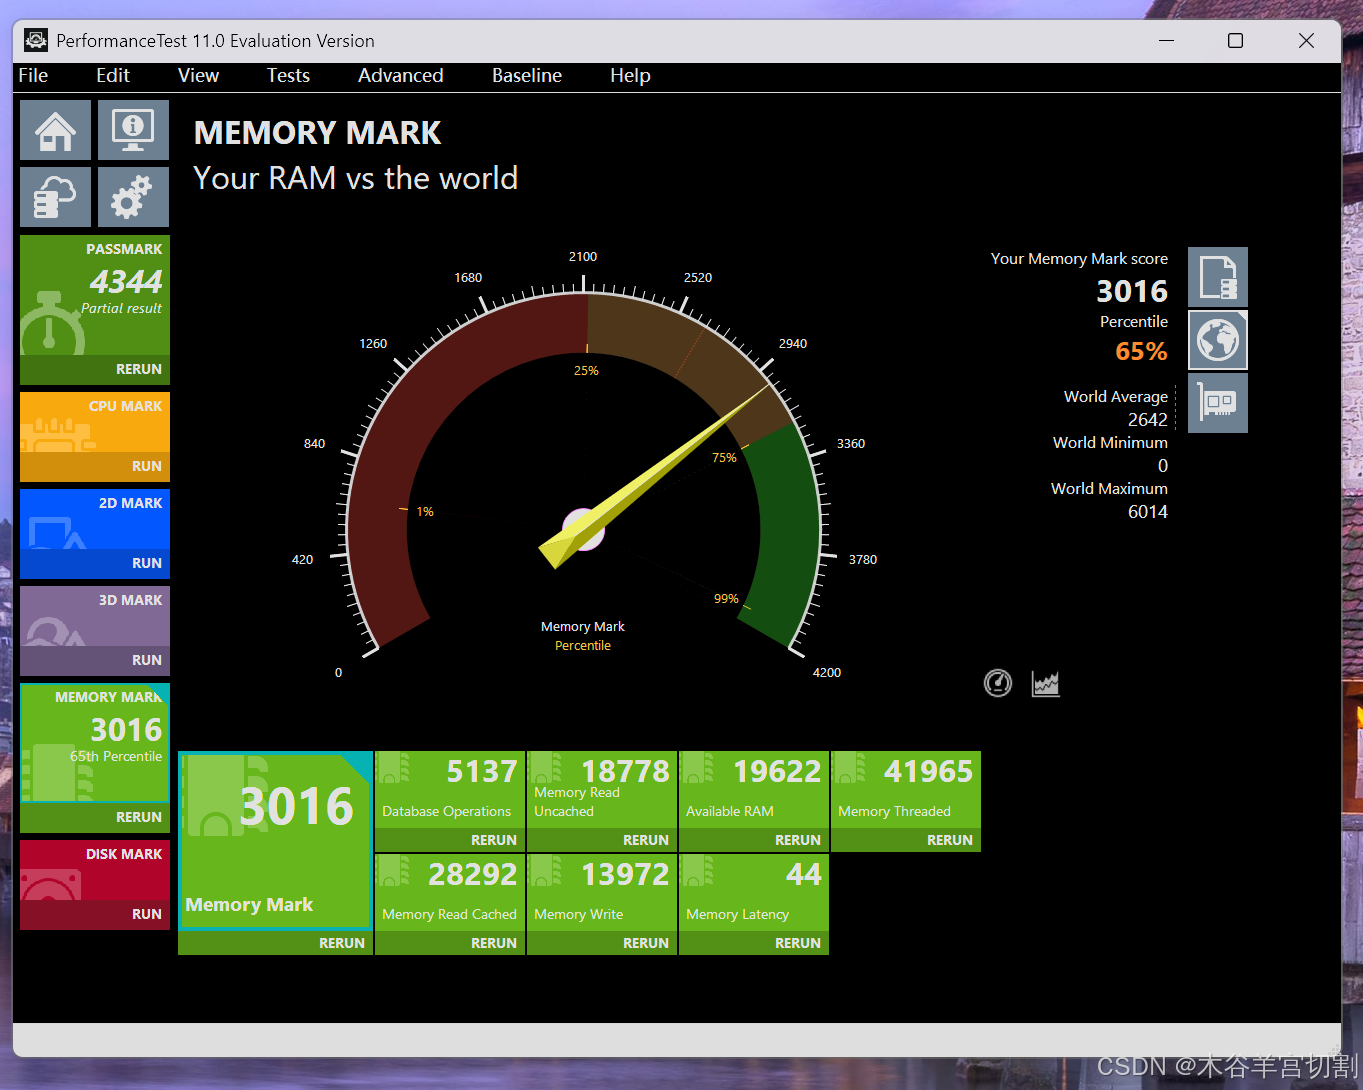Click the globe world comparison icon
1363x1090 pixels.
(1218, 340)
